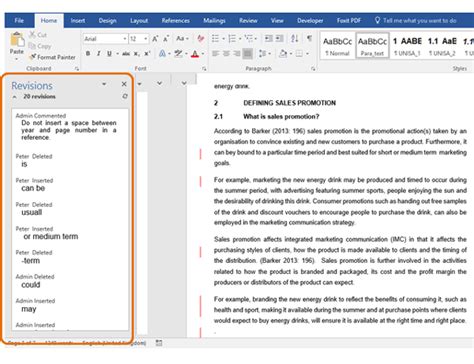
Task: Toggle underline formatting
Action: point(109,53)
